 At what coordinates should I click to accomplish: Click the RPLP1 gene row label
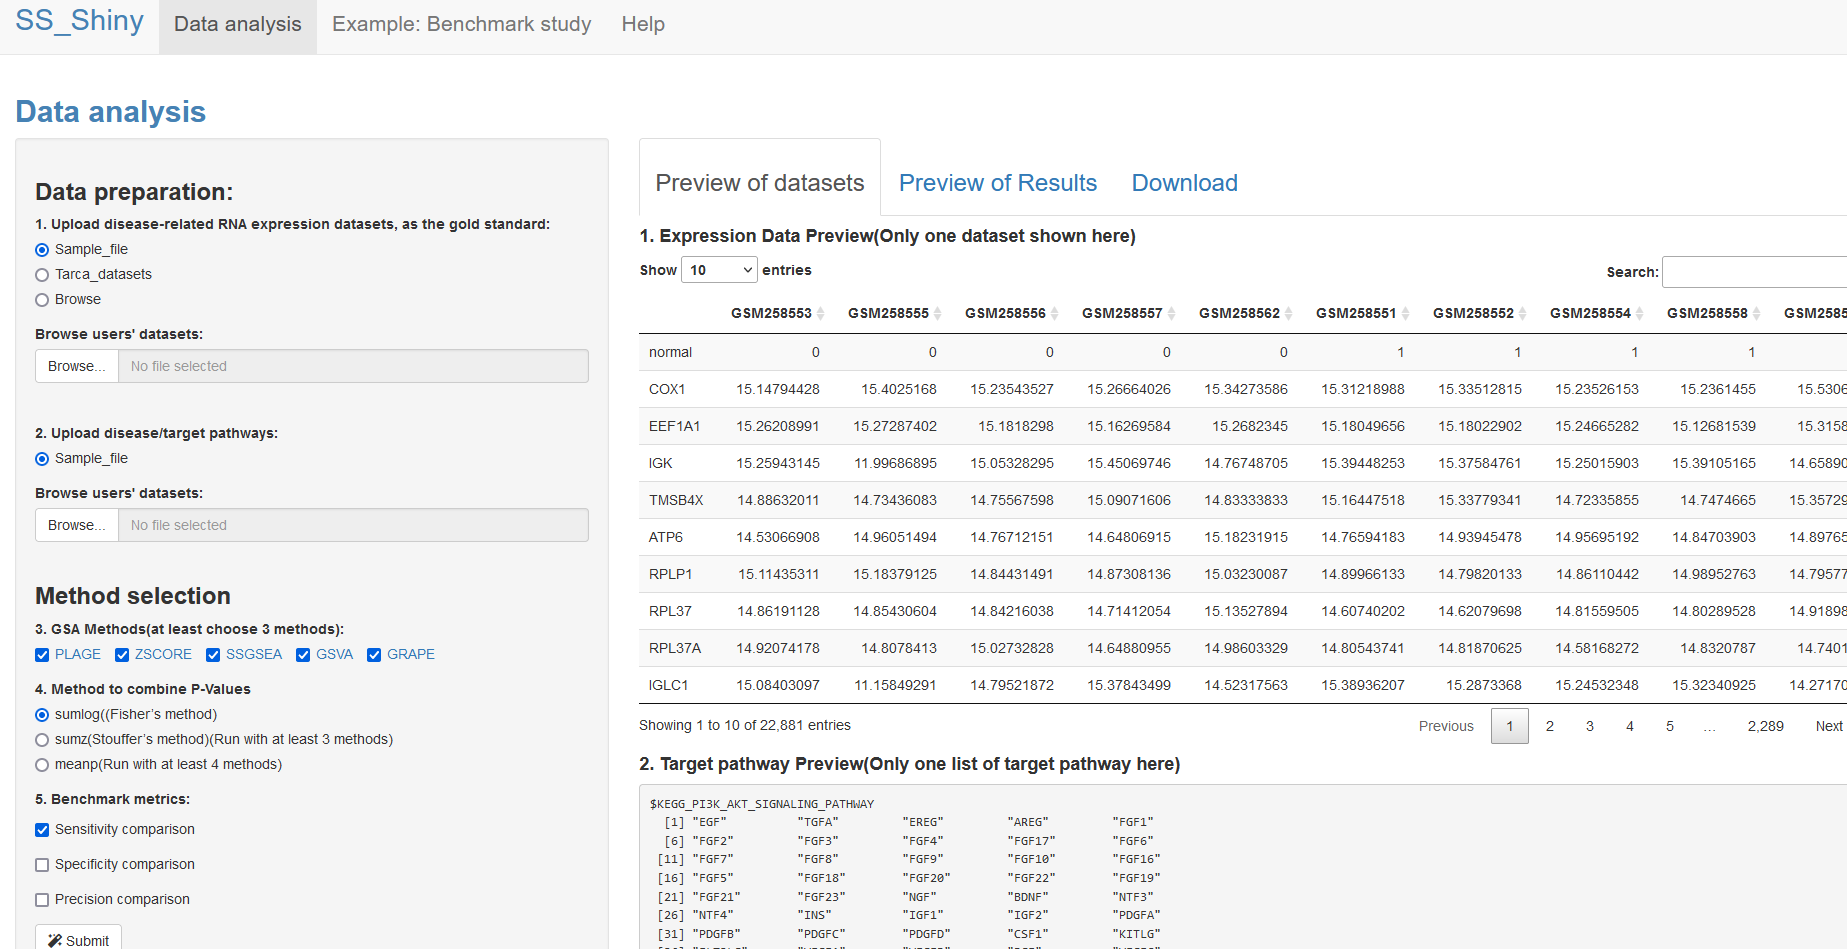(670, 574)
